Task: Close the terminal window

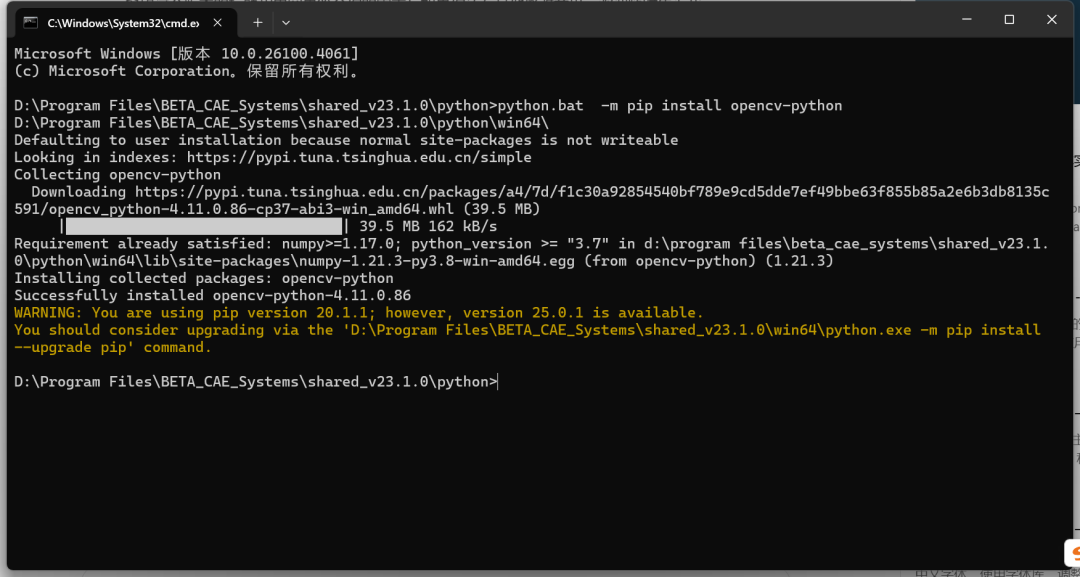Action: click(x=1052, y=19)
